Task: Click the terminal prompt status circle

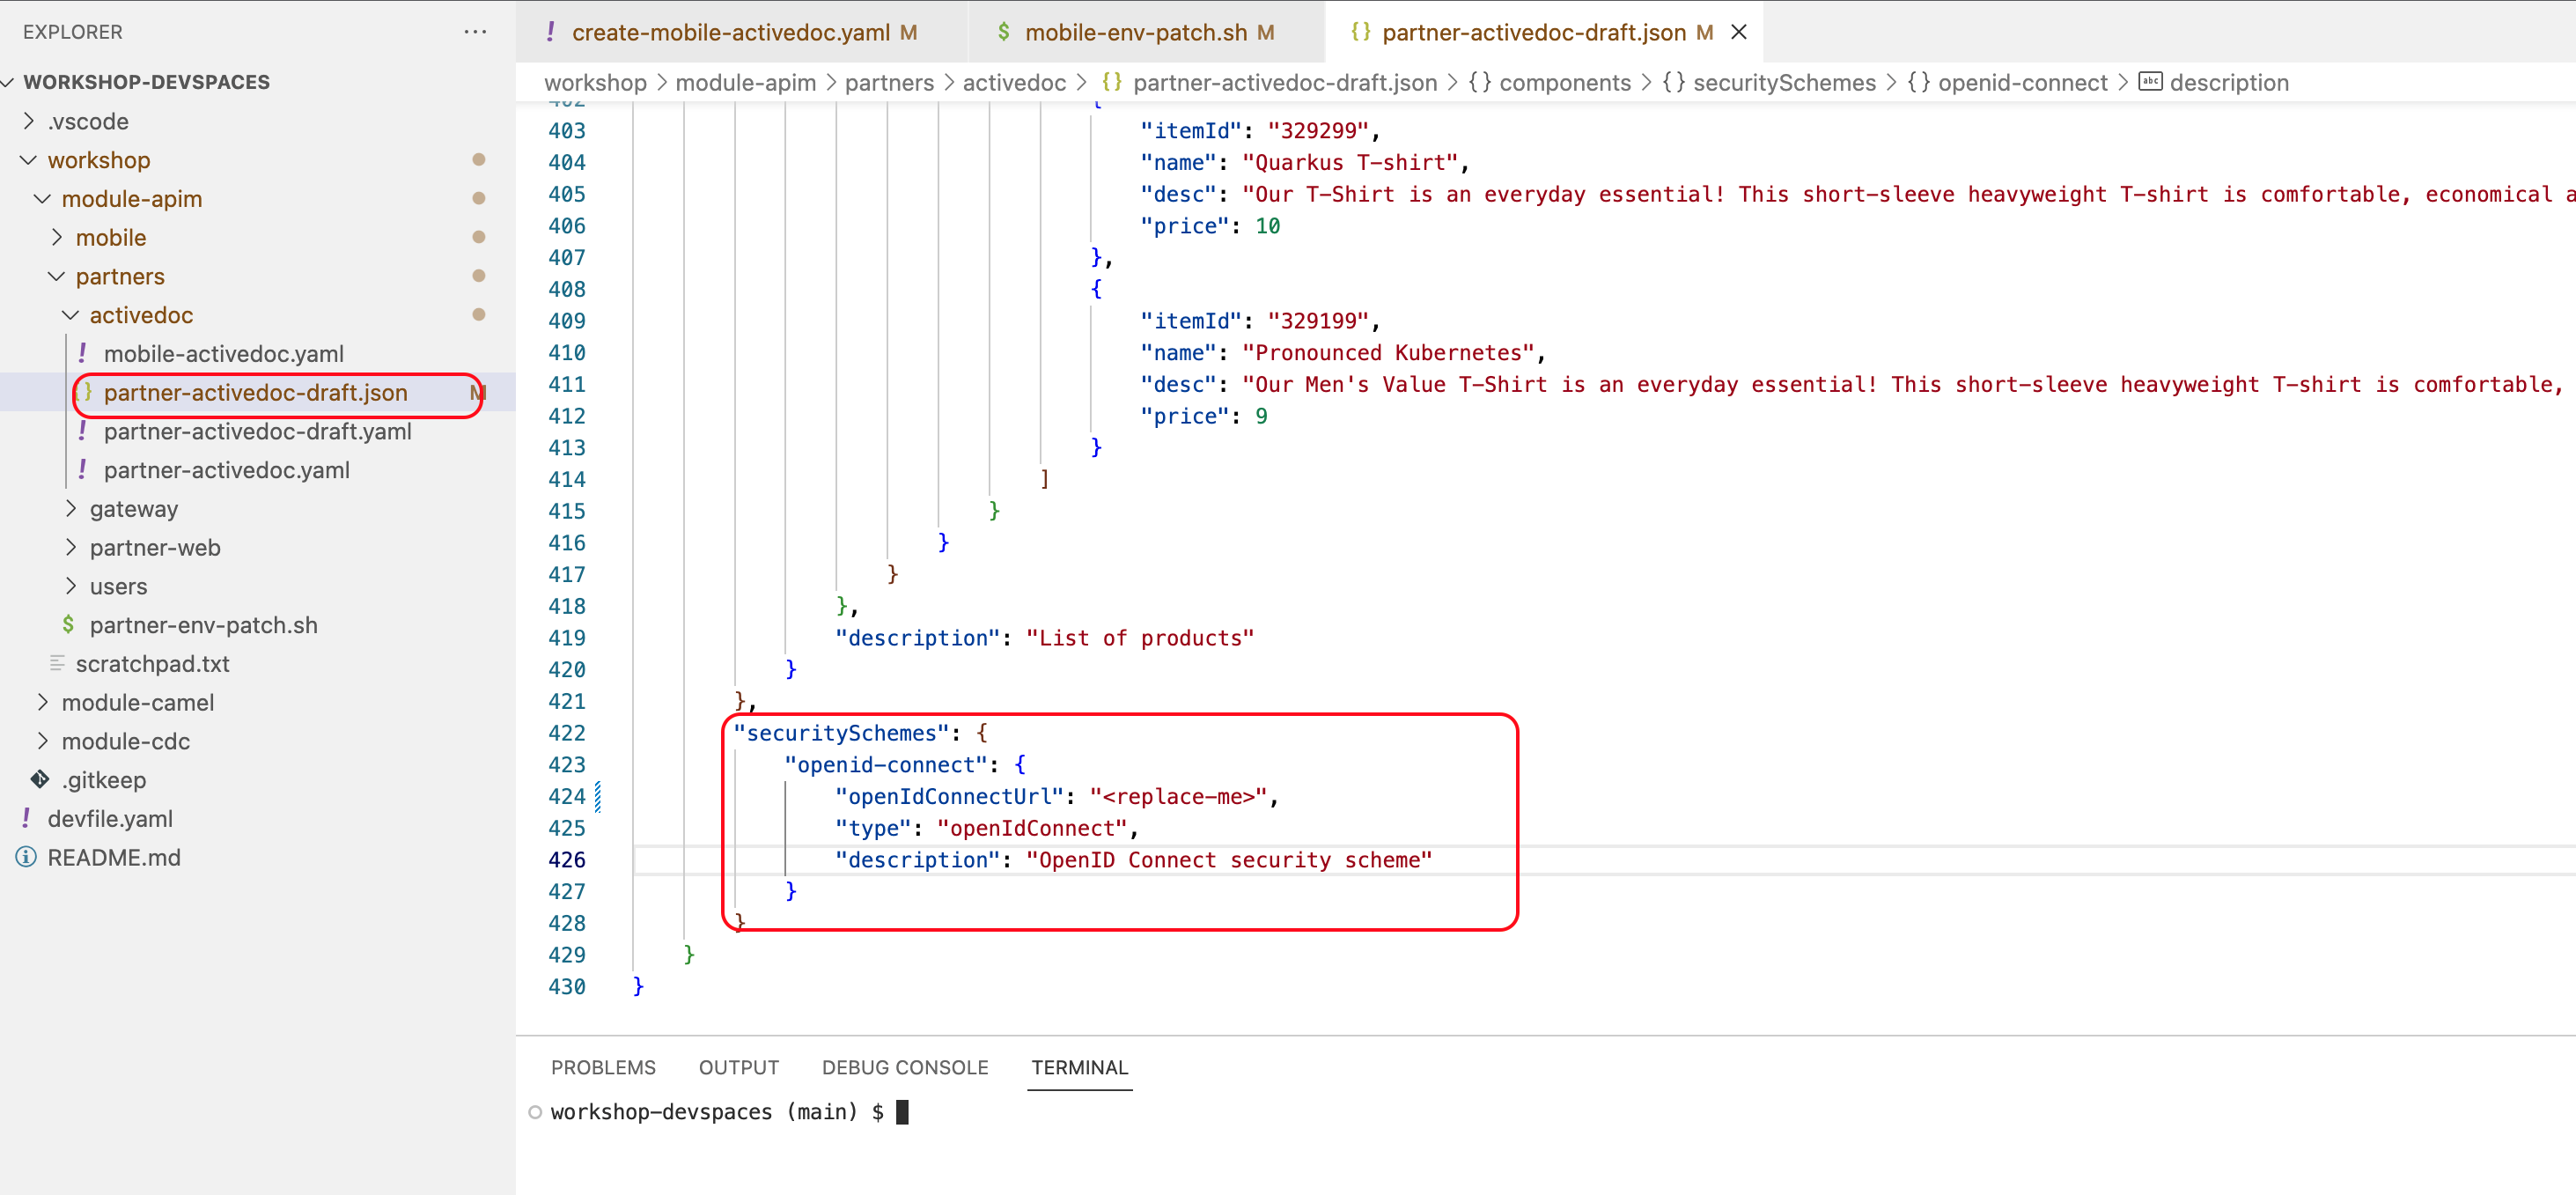Action: pyautogui.click(x=535, y=1112)
